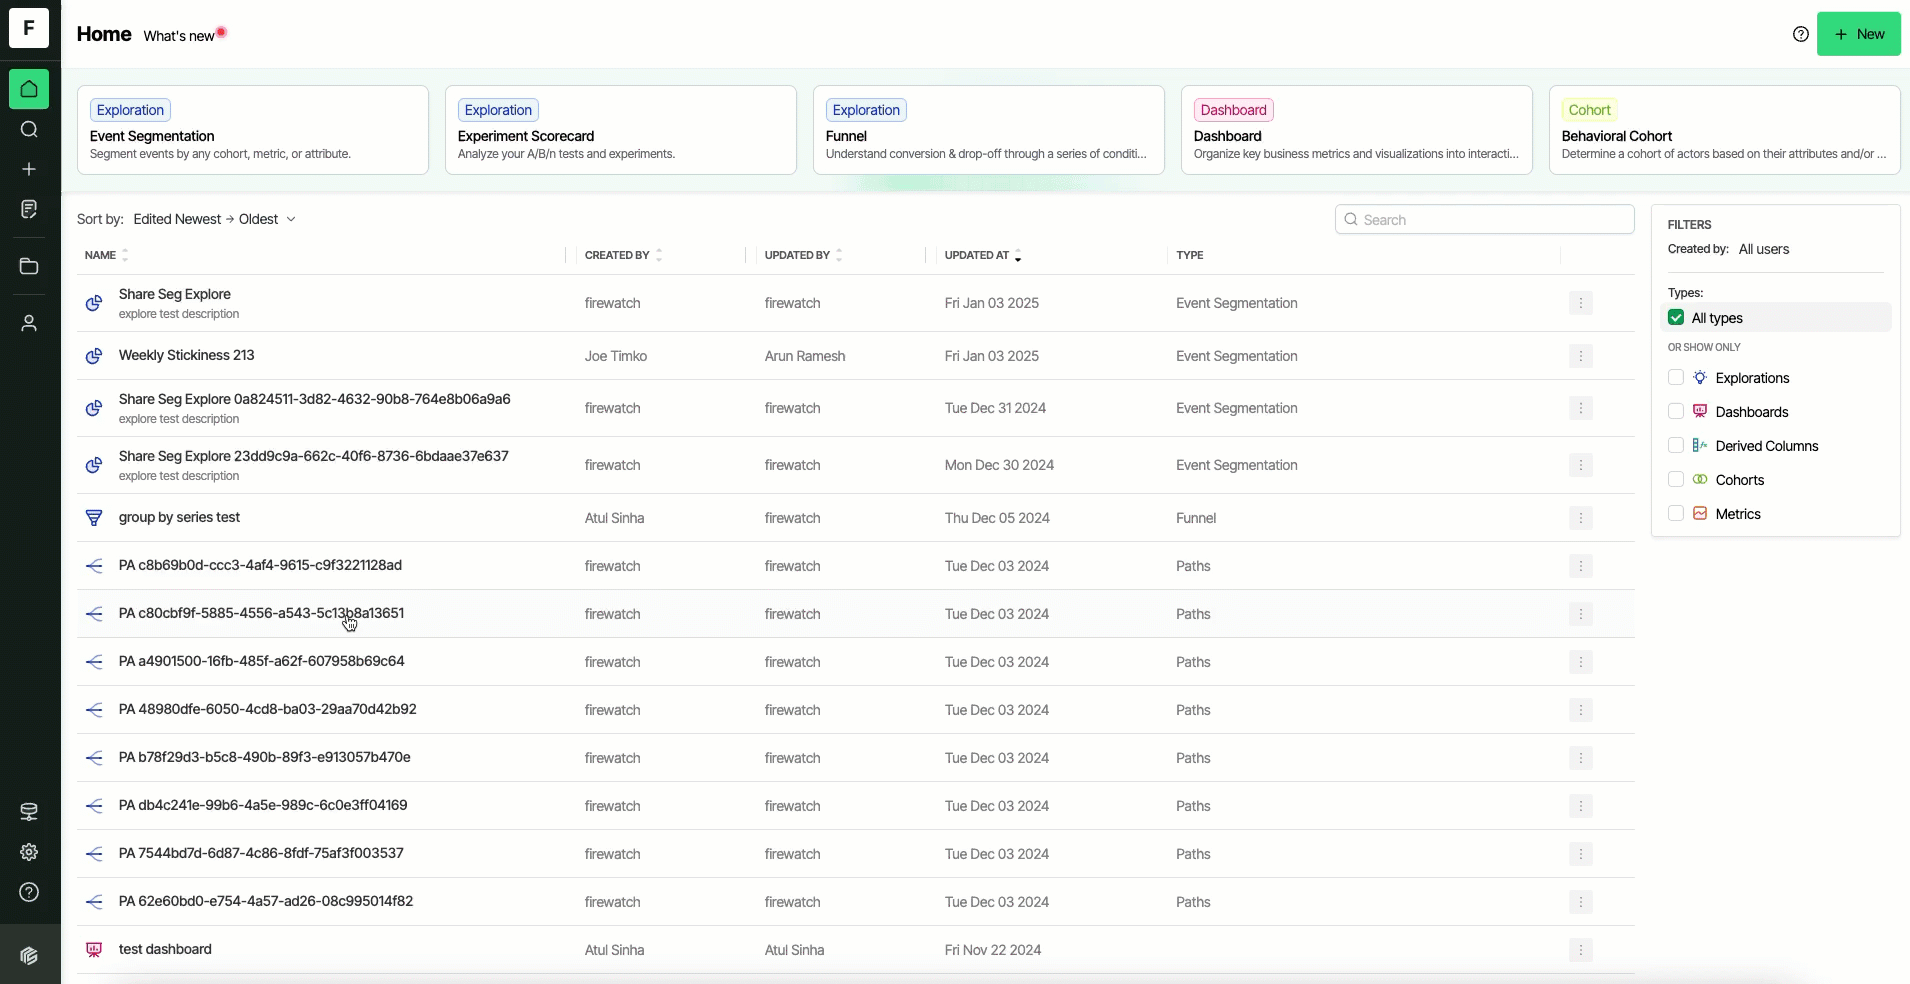Click the help circle icon beside New
The height and width of the screenshot is (984, 1910).
coord(1801,34)
